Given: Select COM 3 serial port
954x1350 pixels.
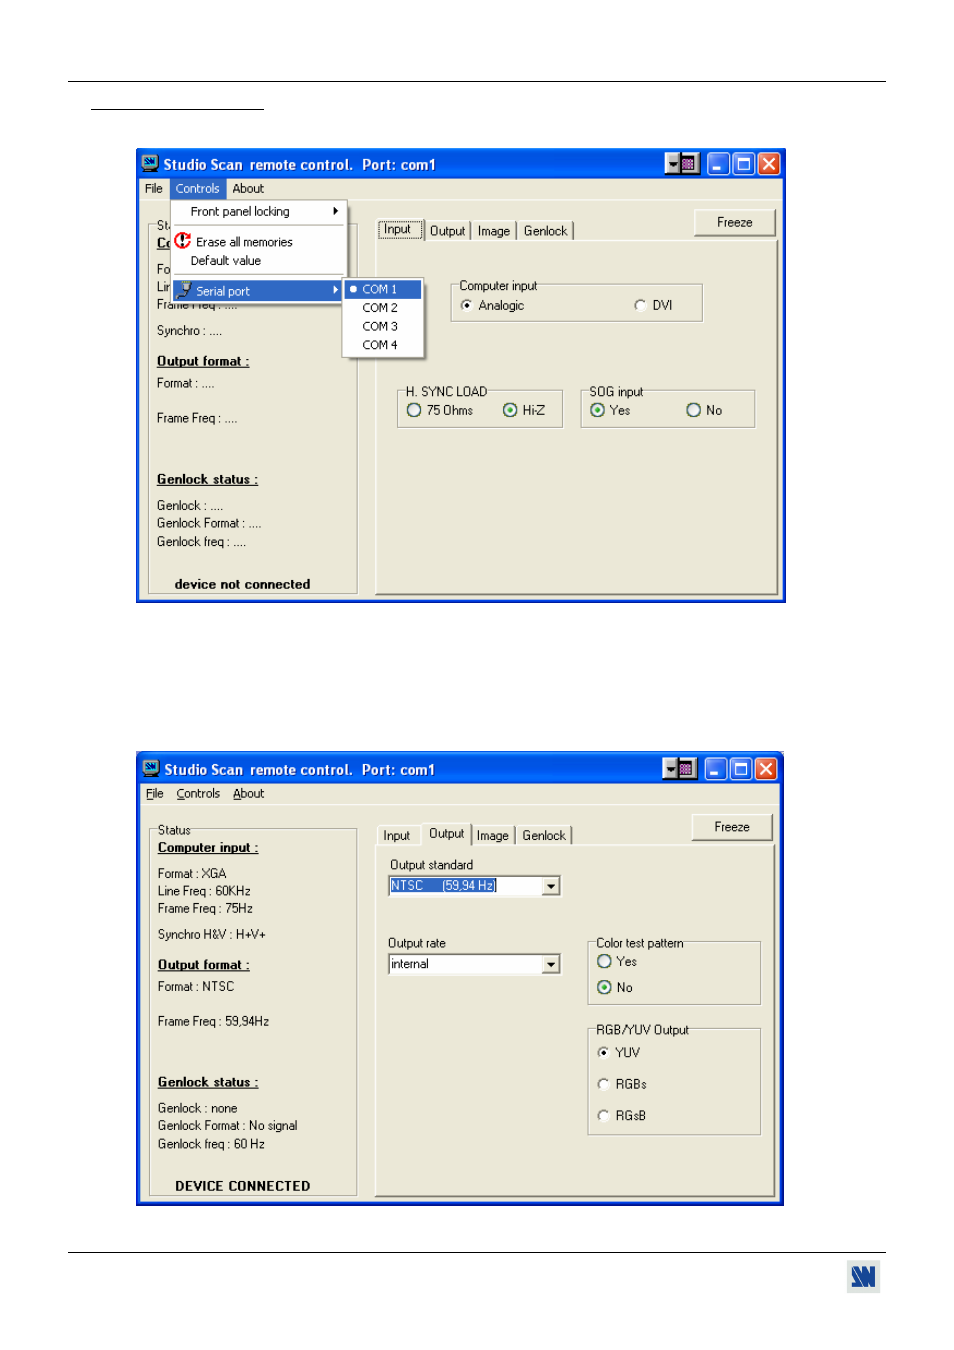Looking at the screenshot, I should point(384,326).
